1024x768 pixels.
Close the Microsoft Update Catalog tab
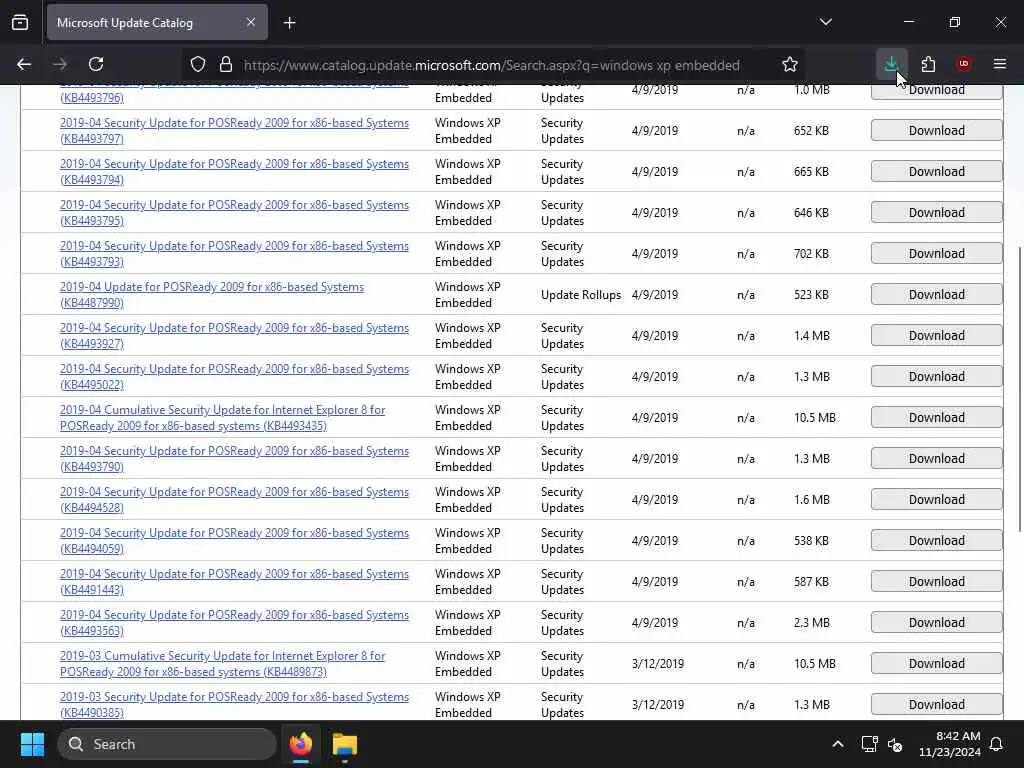(251, 22)
